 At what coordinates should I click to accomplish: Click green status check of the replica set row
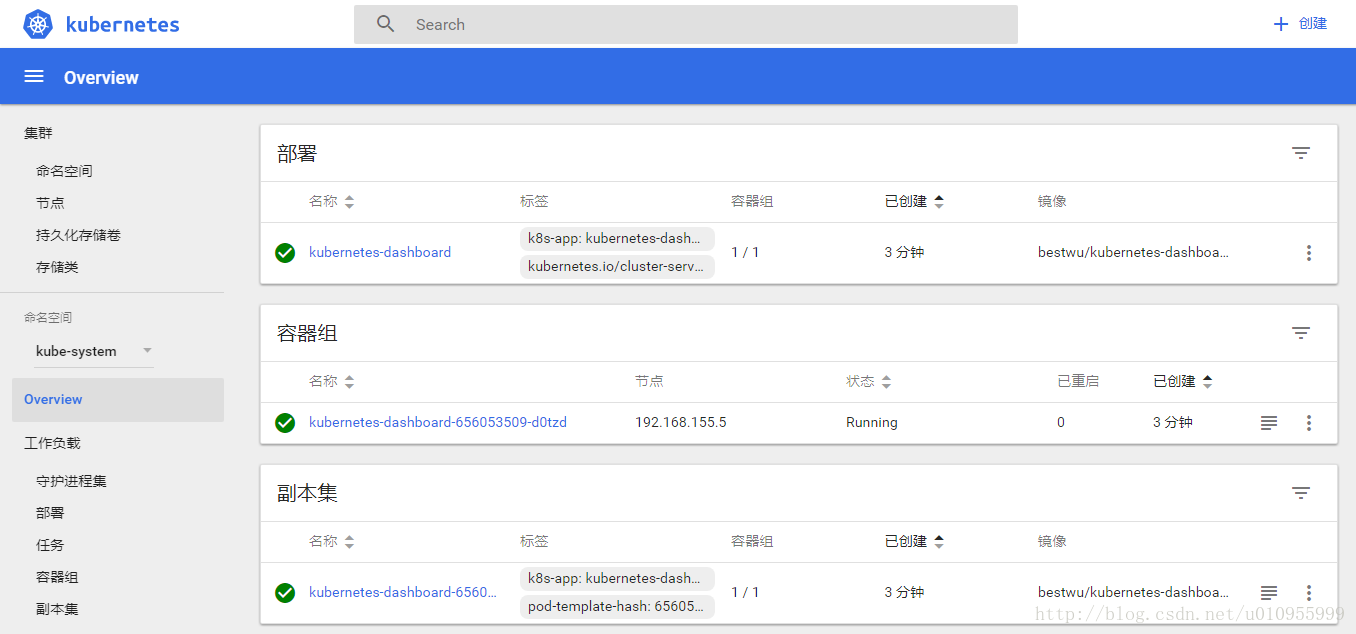(x=285, y=593)
